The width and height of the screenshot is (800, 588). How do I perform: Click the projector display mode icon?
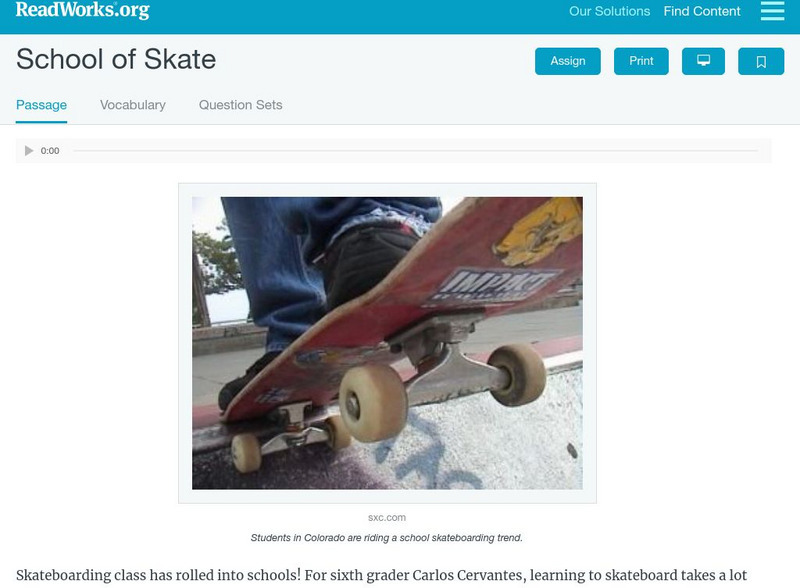(x=703, y=61)
